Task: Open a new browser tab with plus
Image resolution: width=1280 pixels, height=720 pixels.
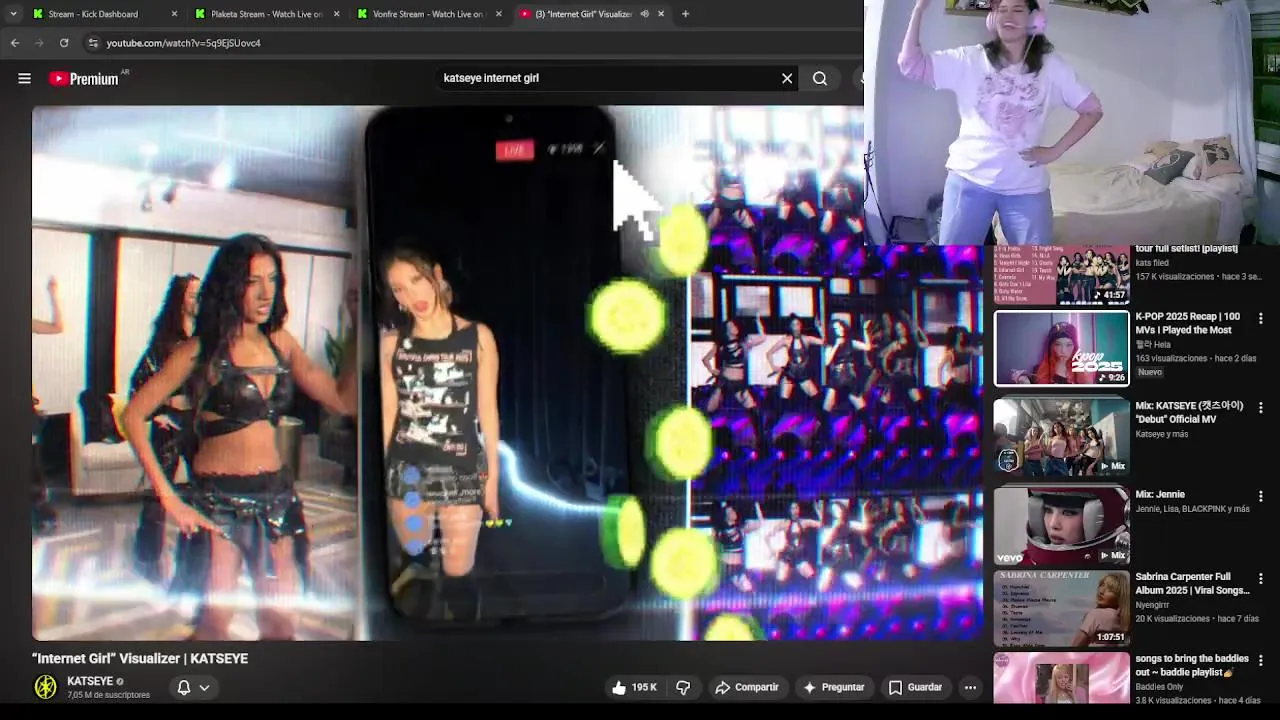Action: 685,14
